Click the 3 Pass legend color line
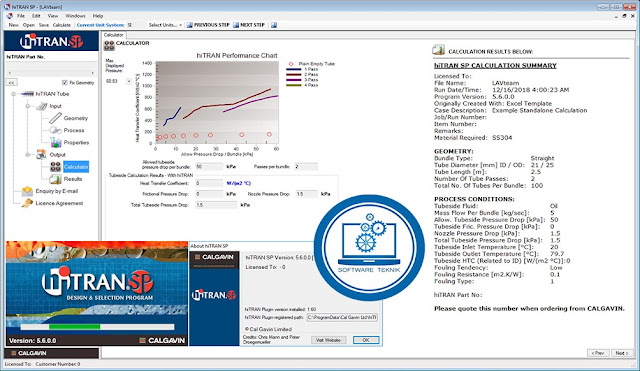The width and height of the screenshot is (640, 371). (294, 80)
